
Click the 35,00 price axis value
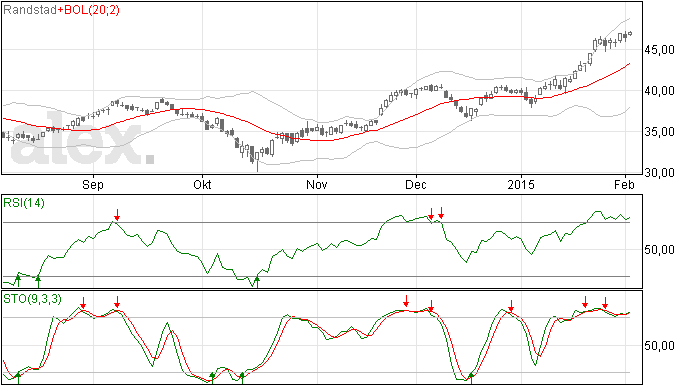[659, 132]
